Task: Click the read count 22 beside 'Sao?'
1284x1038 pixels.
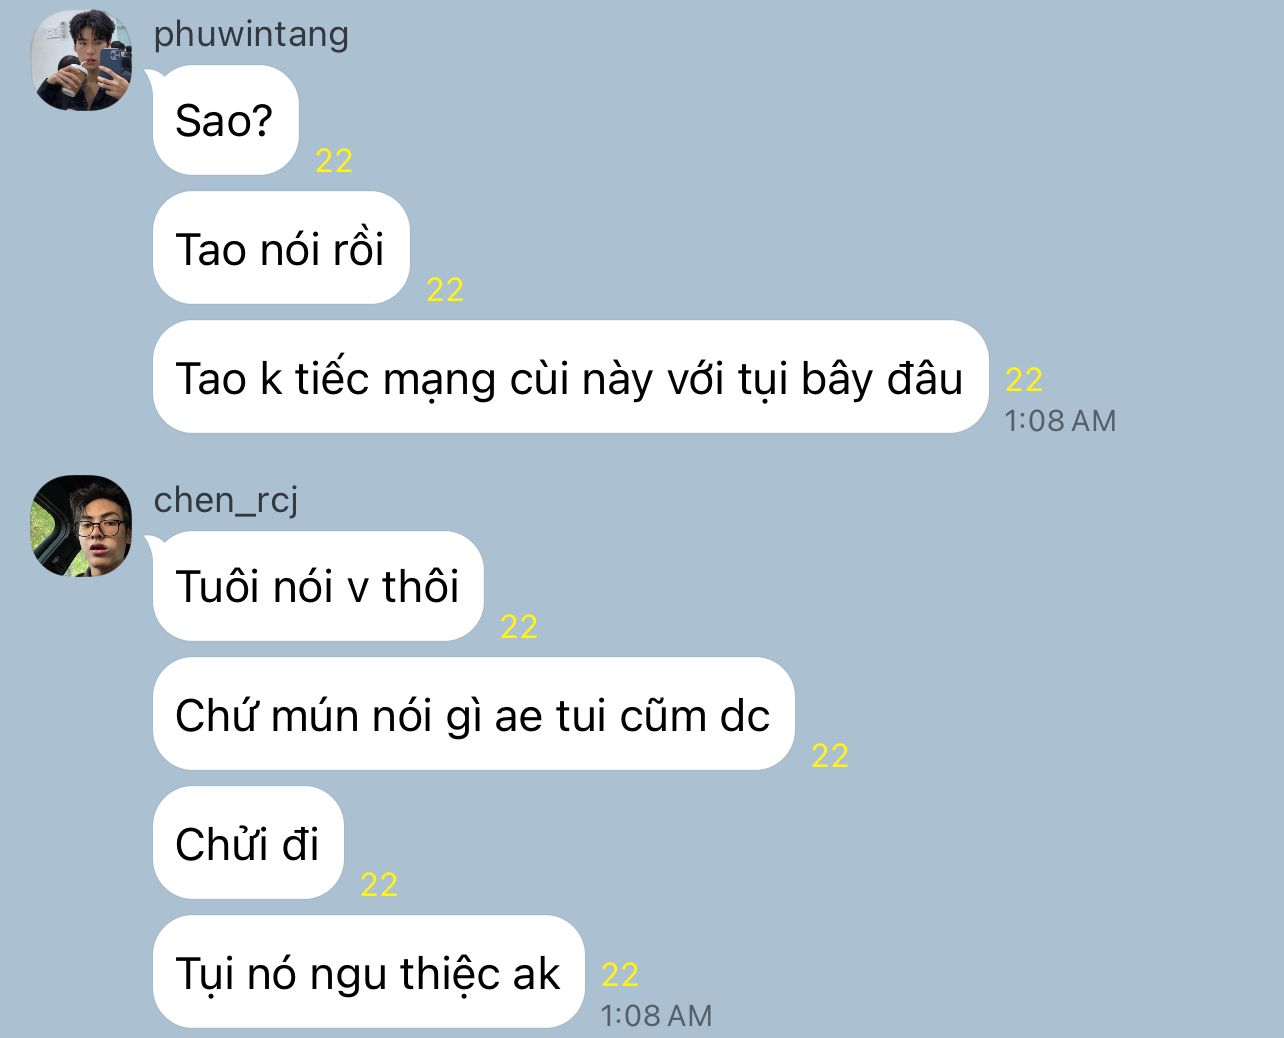Action: 334,161
